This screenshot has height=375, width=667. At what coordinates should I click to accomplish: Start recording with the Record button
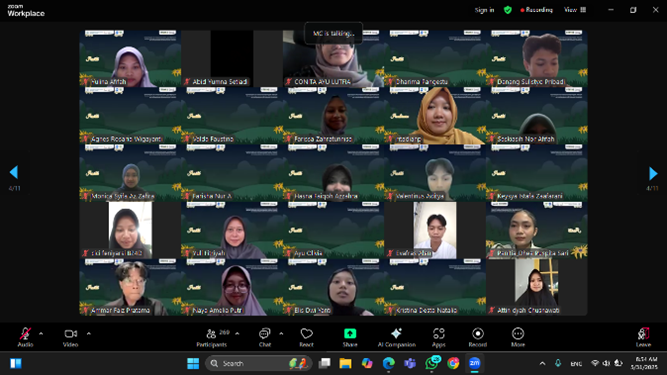(x=478, y=337)
